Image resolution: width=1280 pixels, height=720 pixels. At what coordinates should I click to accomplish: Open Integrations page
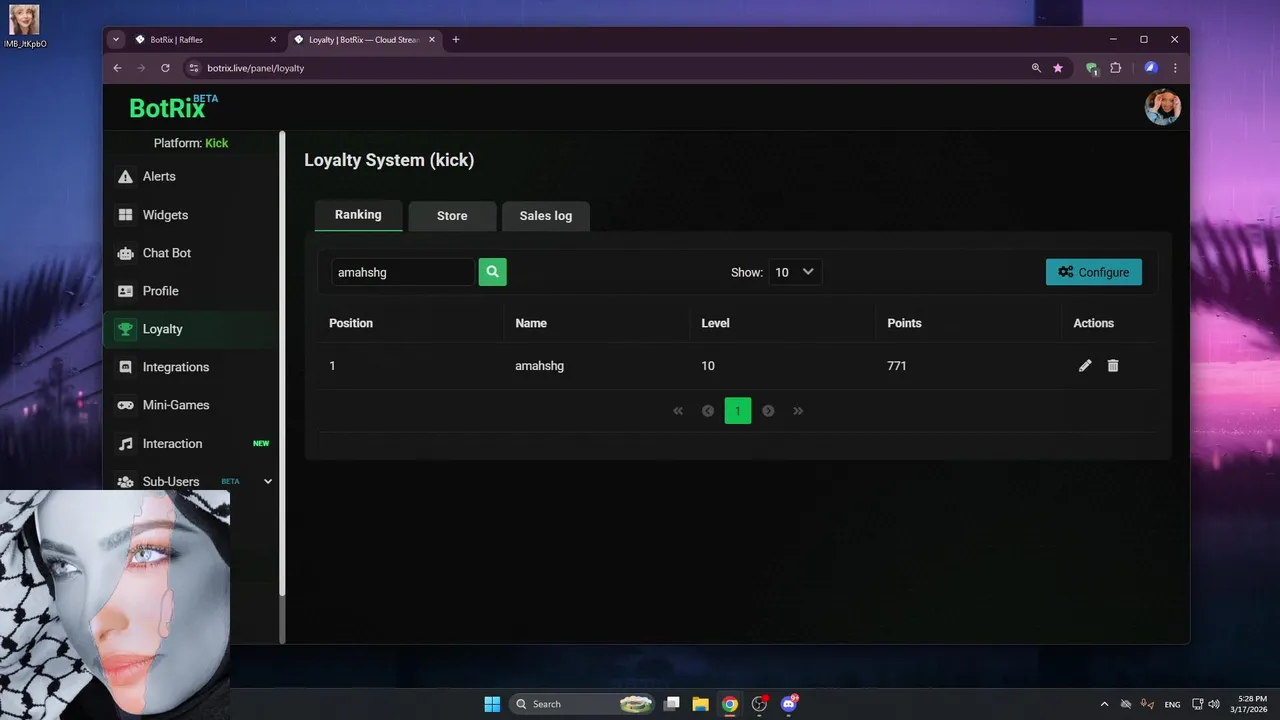(191, 367)
